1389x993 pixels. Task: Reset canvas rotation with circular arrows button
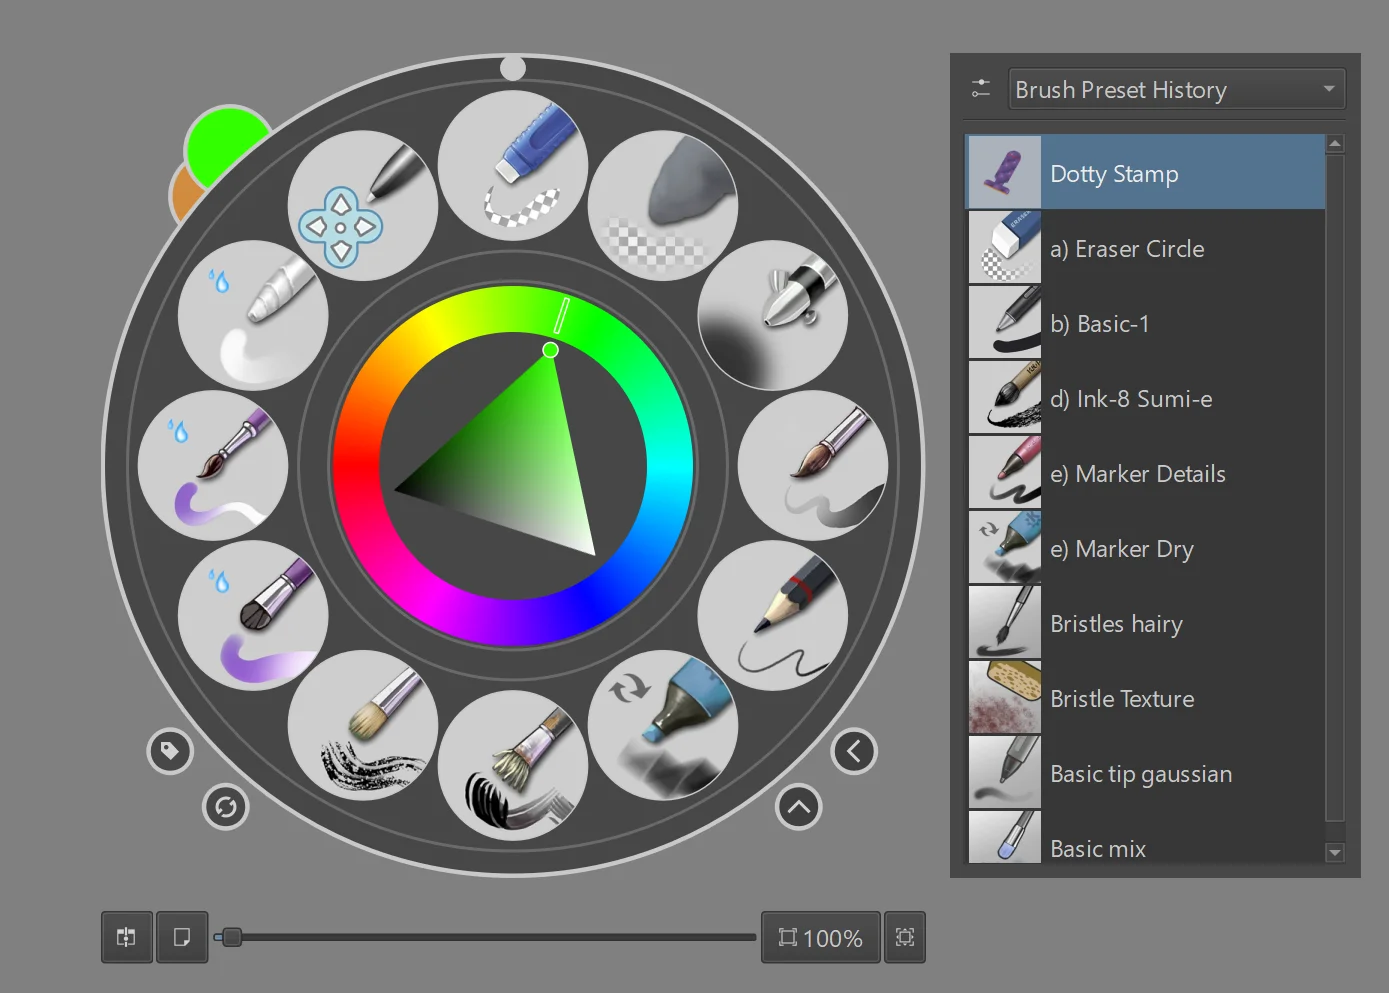226,807
